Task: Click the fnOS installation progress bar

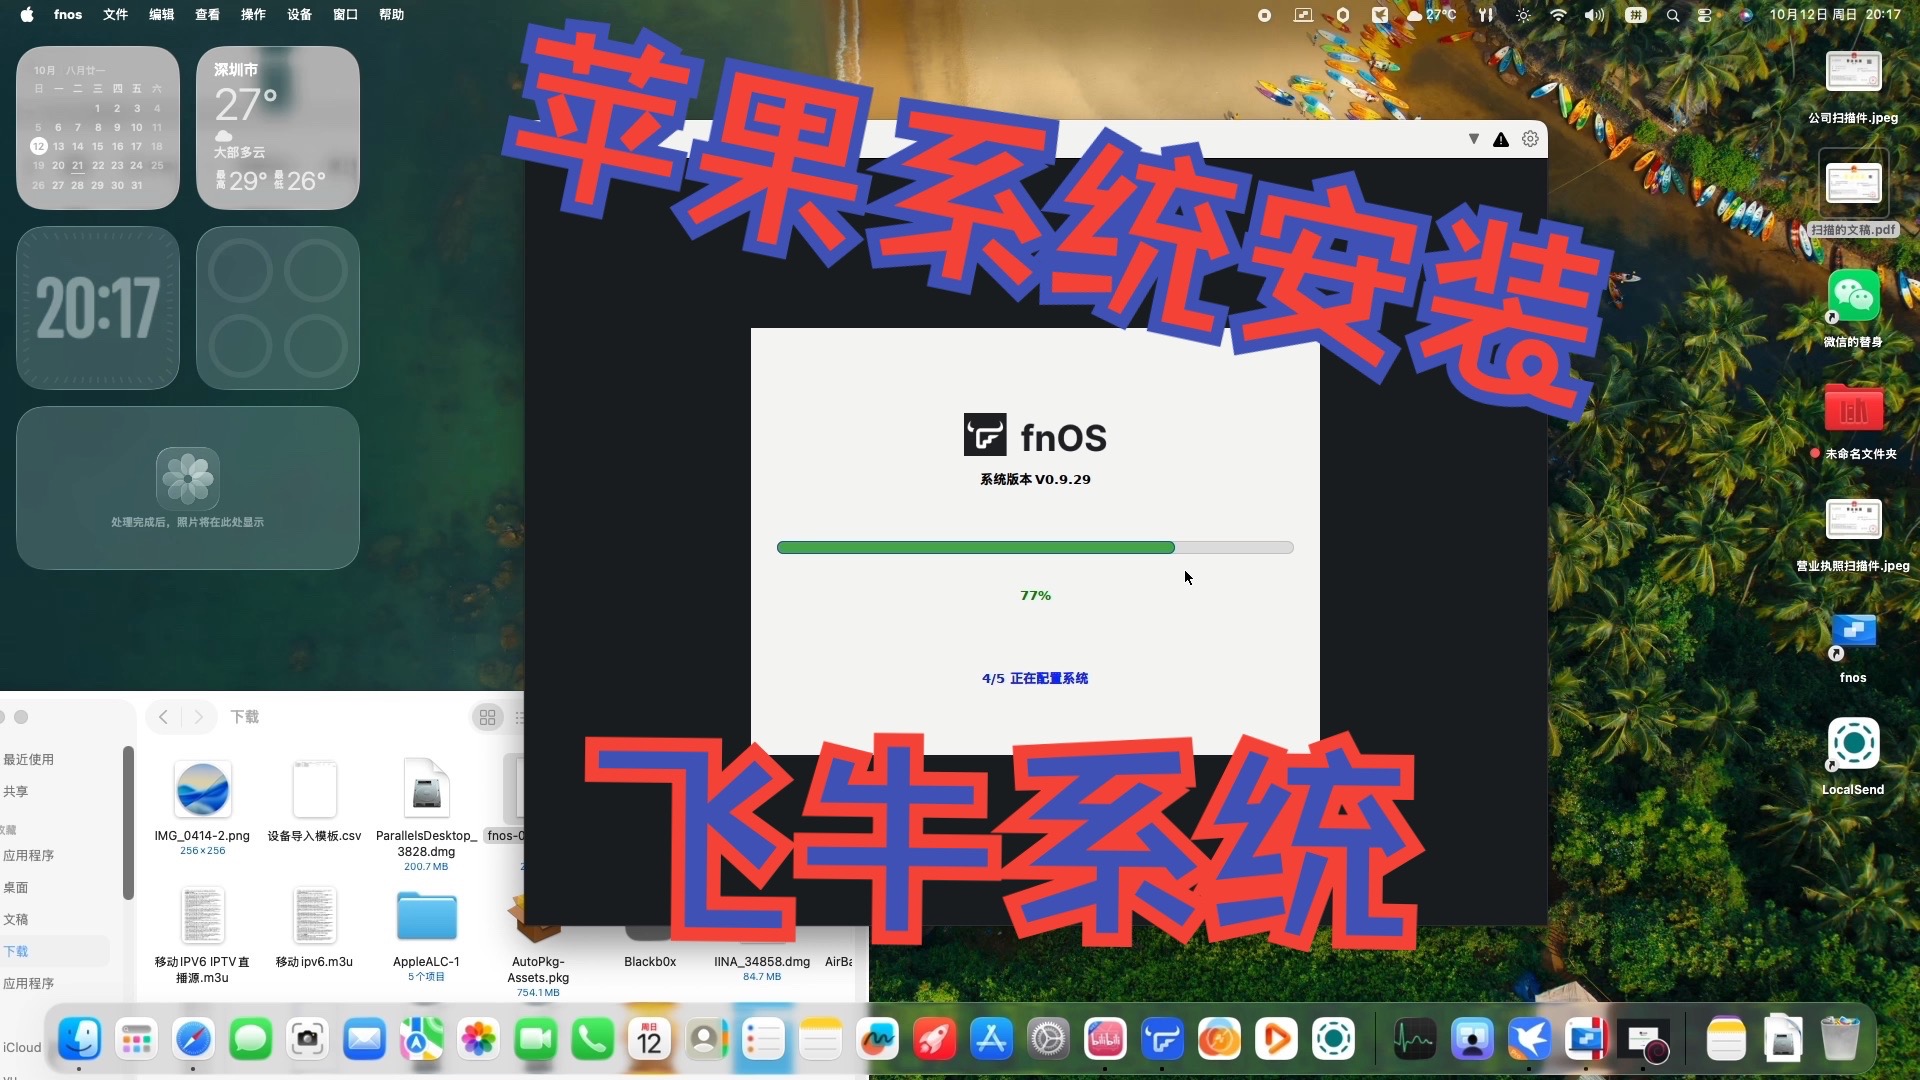Action: (1035, 547)
